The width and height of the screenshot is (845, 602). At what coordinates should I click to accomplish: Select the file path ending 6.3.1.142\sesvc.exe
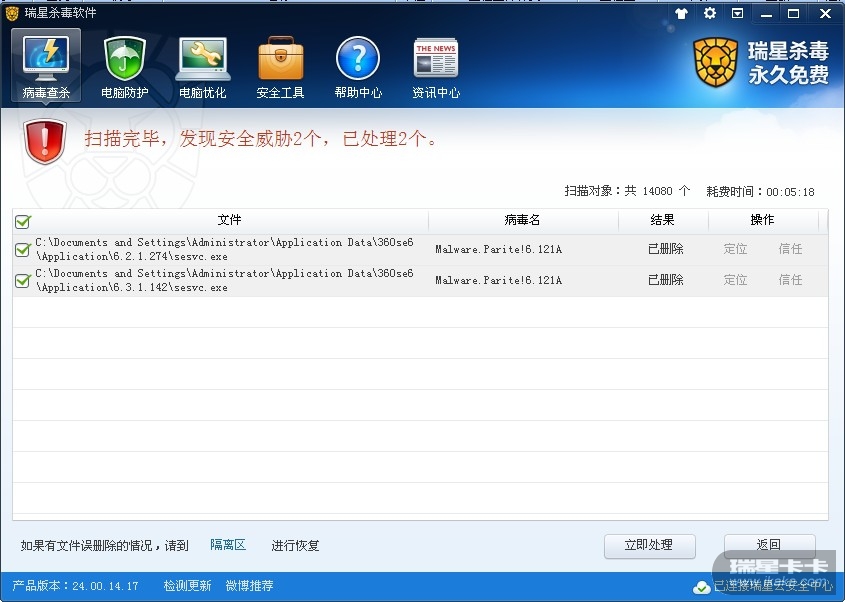pos(224,280)
